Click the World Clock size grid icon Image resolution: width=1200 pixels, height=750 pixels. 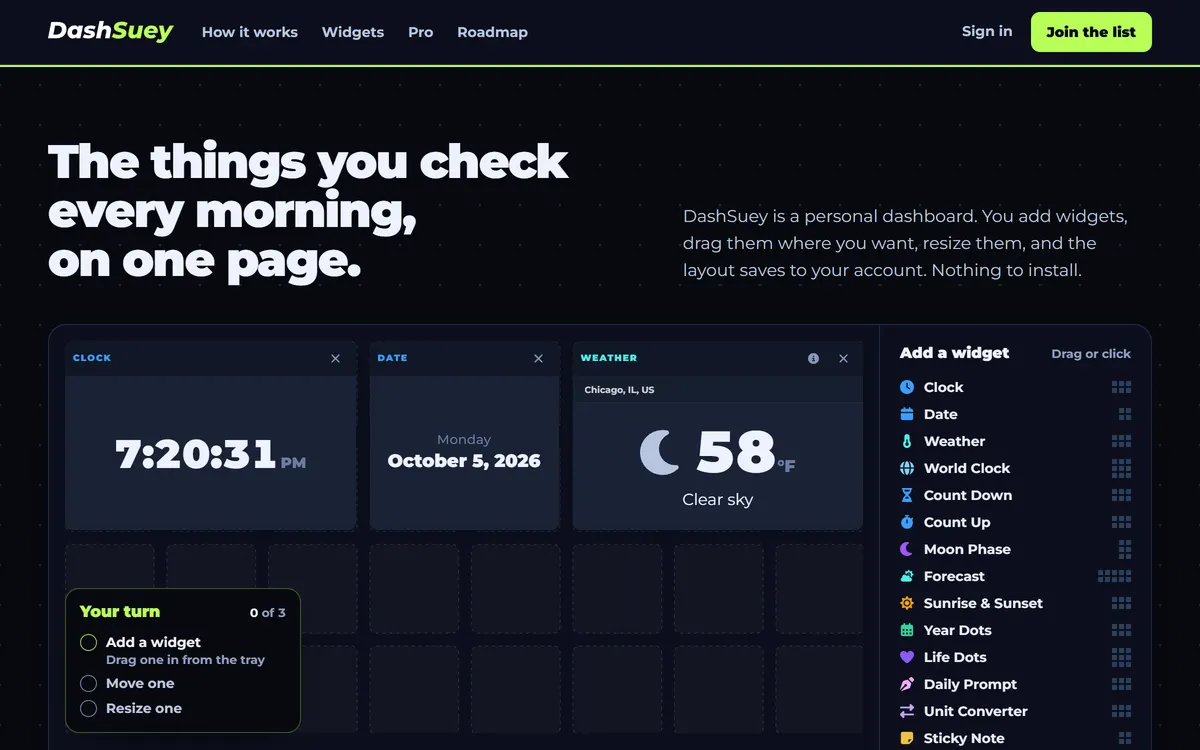point(1121,468)
